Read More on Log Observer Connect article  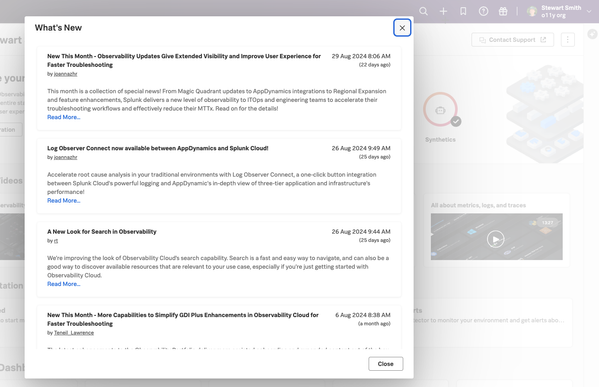click(63, 201)
